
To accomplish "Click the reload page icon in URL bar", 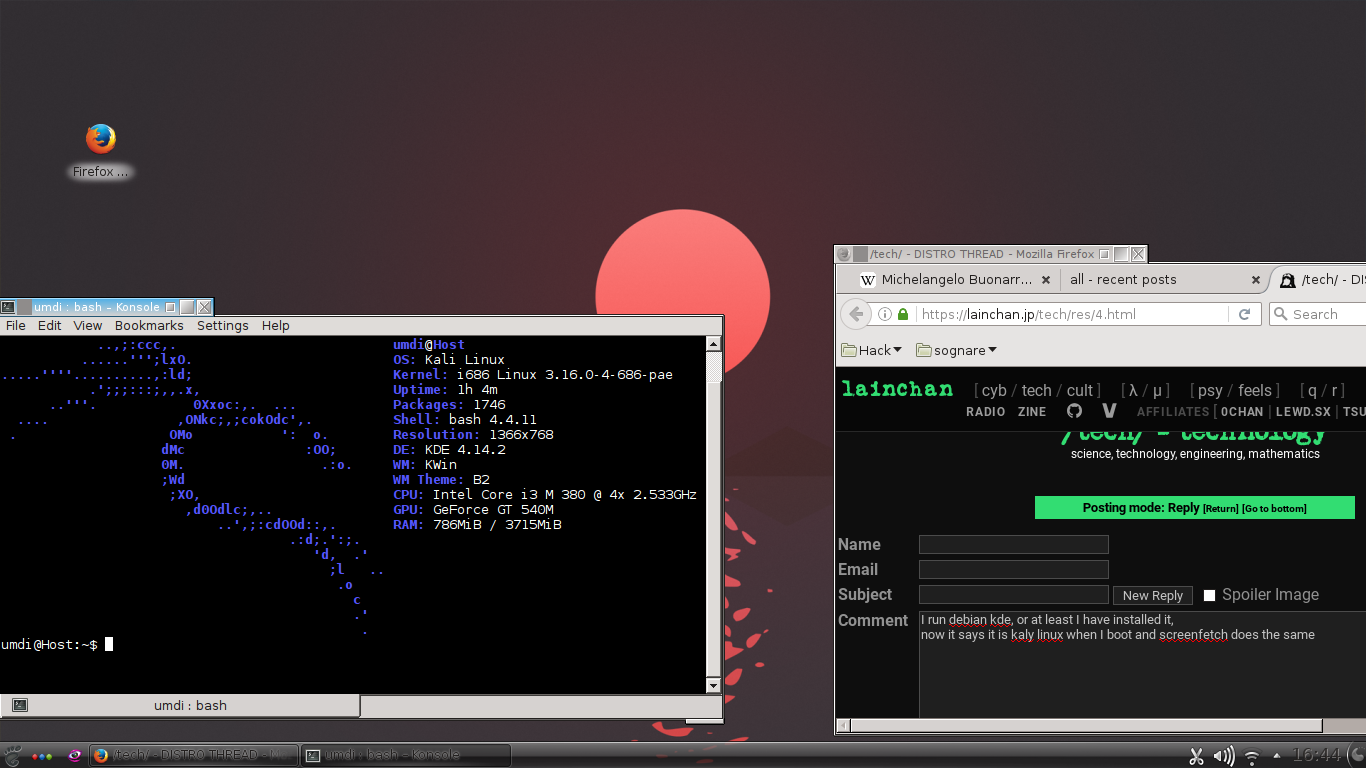I will coord(1245,314).
